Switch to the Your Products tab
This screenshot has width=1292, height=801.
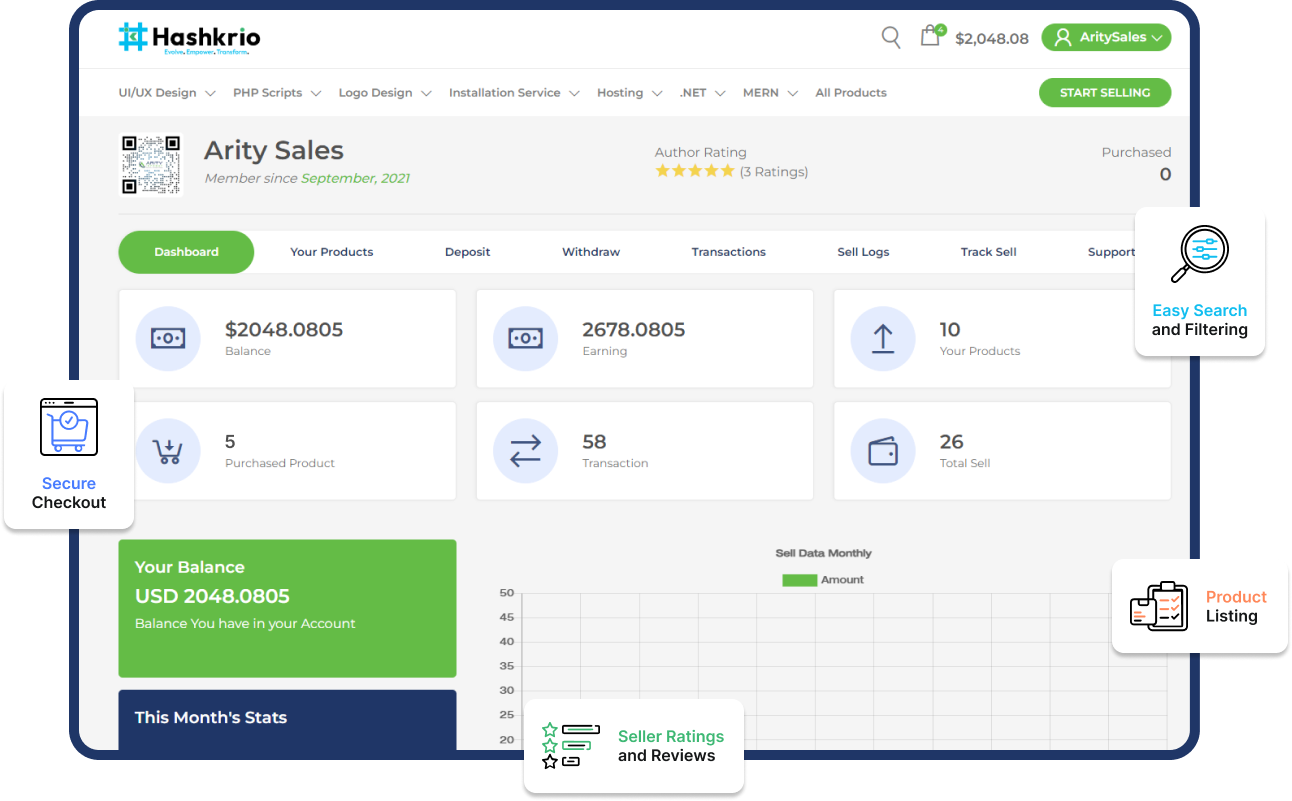(332, 252)
